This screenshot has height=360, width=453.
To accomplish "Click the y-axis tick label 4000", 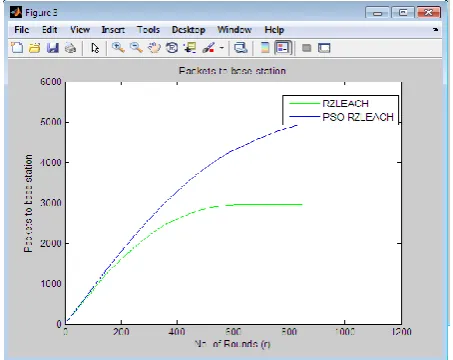I will coord(51,163).
